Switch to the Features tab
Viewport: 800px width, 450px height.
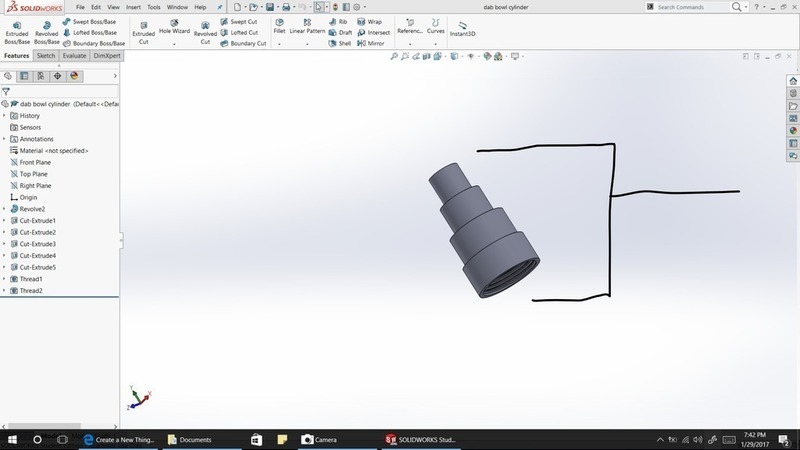pos(16,56)
